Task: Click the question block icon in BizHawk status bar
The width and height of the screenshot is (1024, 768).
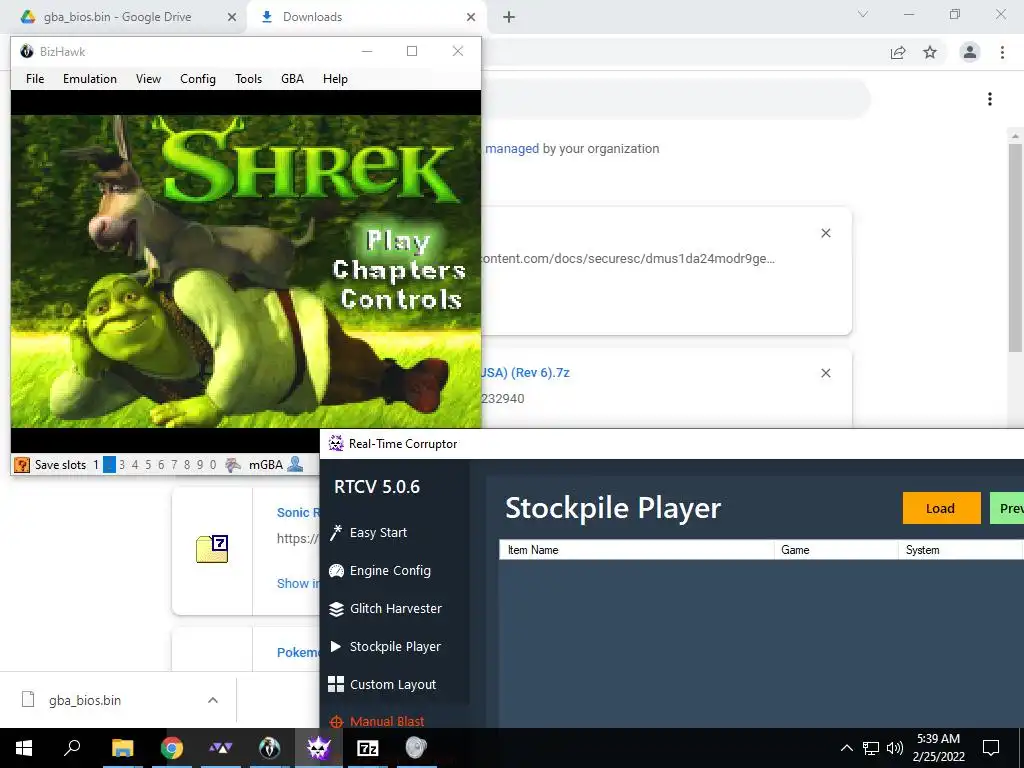Action: [22, 465]
